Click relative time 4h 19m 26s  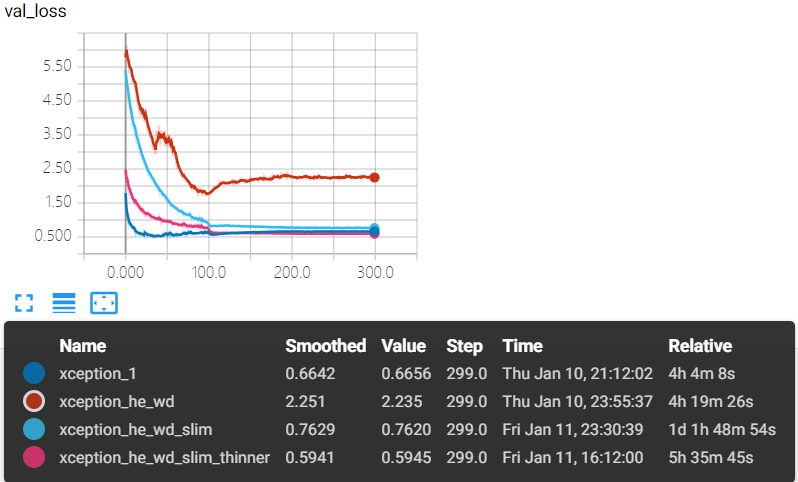pyautogui.click(x=711, y=402)
